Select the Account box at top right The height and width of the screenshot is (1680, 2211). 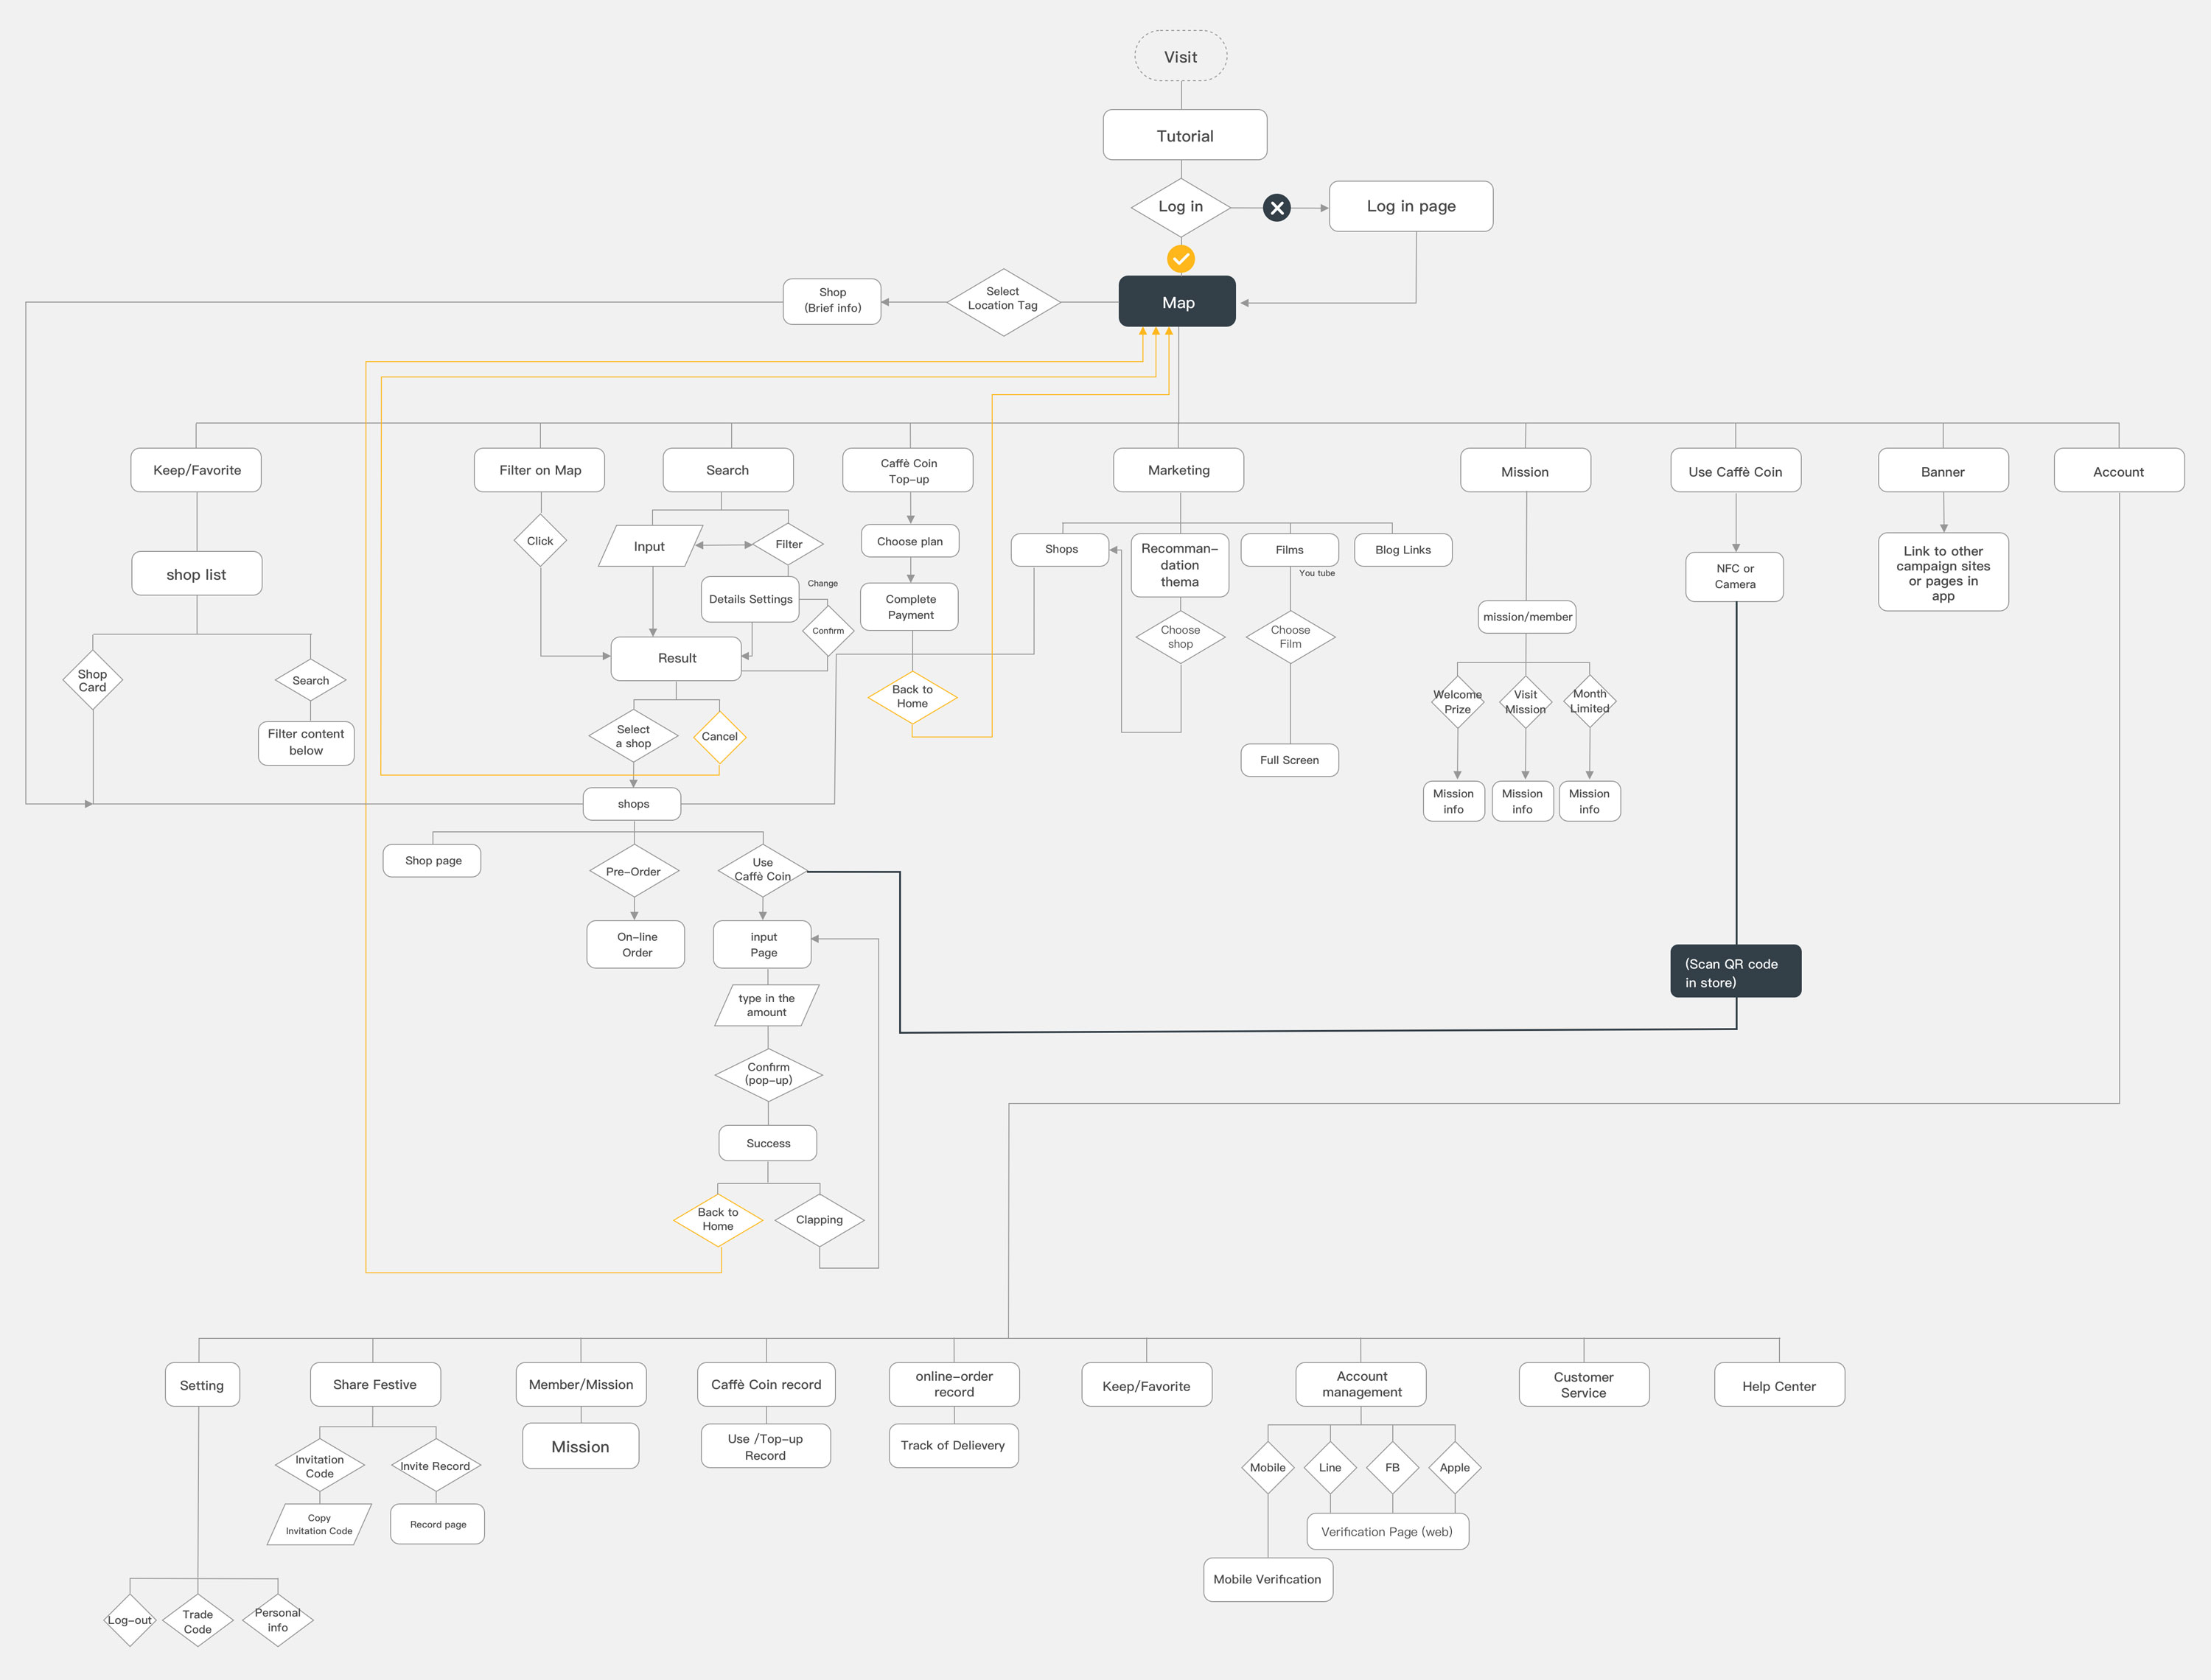click(2117, 472)
